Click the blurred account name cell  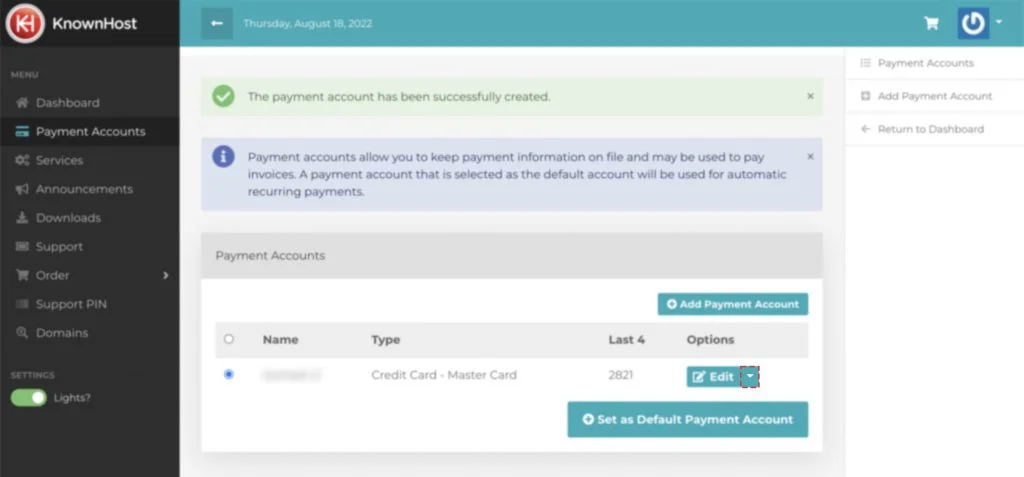[x=292, y=375]
